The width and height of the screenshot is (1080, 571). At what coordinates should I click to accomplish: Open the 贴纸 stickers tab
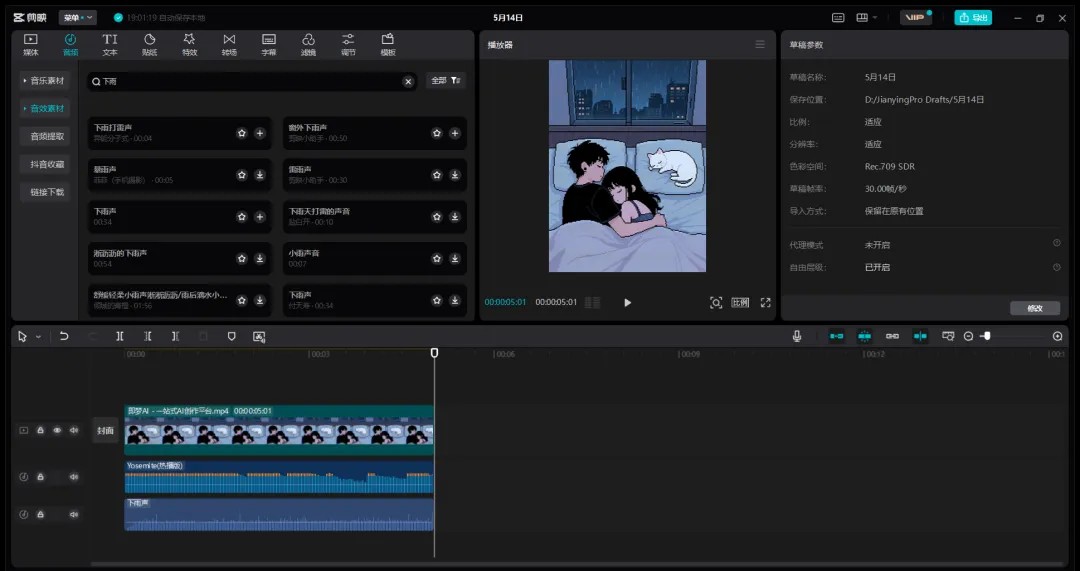point(149,45)
